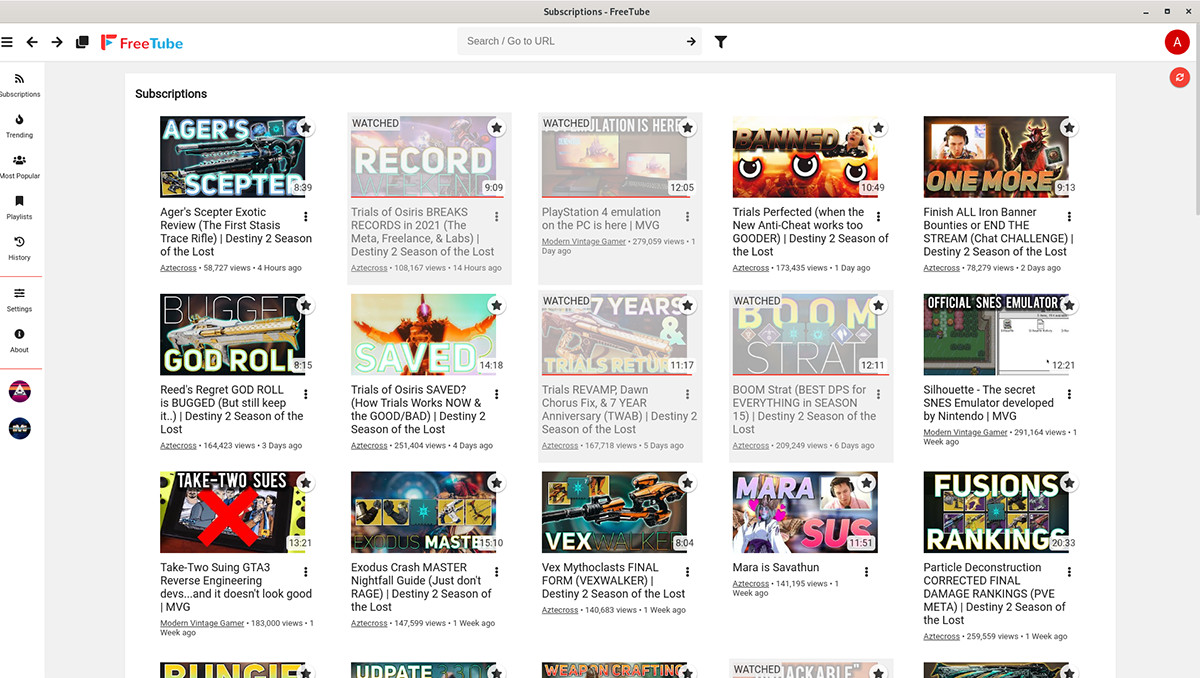Favorite the Vex Mythoclasts video
The height and width of the screenshot is (678, 1200).
(x=687, y=483)
